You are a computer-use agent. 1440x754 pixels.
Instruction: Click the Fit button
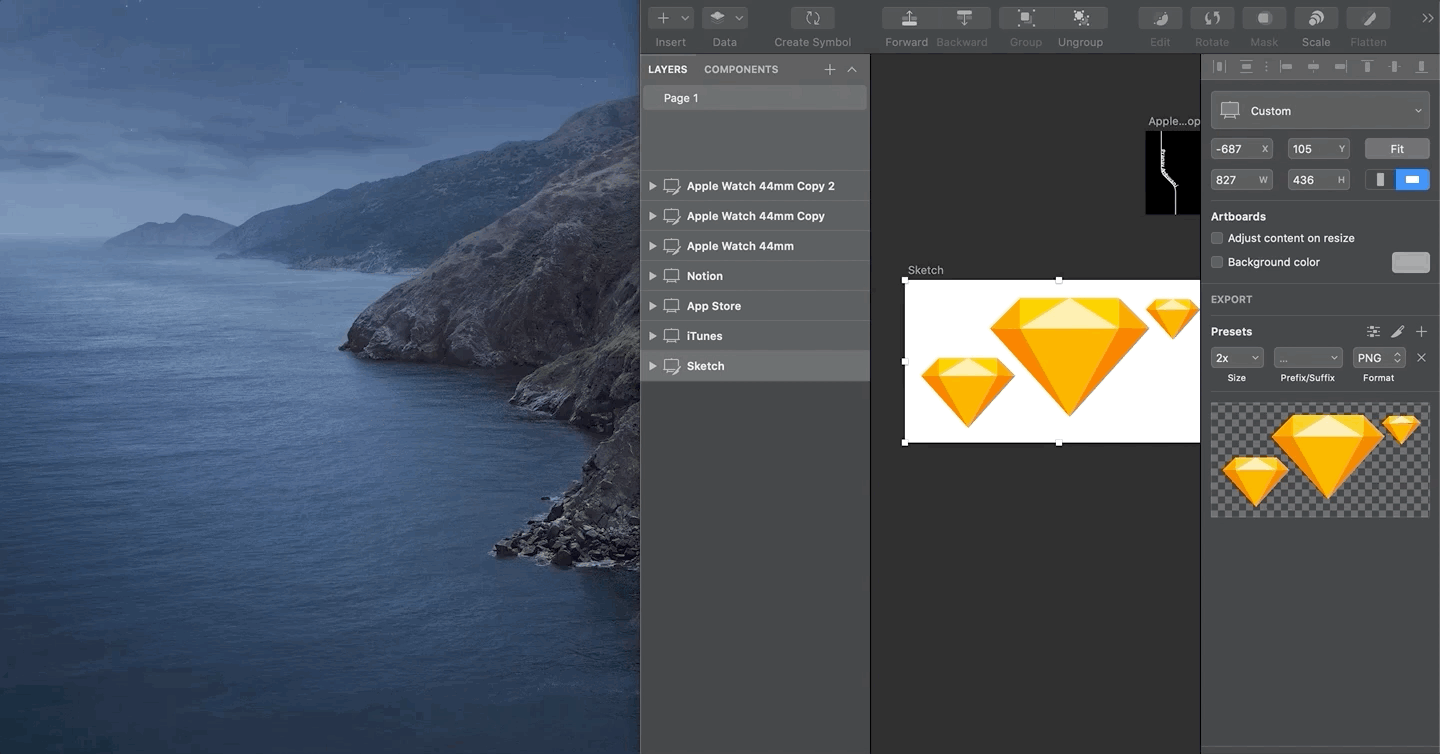[1396, 148]
